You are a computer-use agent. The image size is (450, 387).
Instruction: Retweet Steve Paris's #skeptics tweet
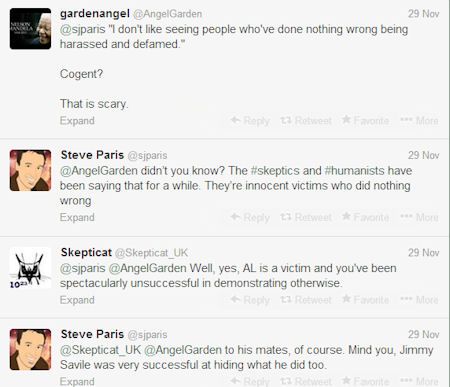click(x=306, y=217)
